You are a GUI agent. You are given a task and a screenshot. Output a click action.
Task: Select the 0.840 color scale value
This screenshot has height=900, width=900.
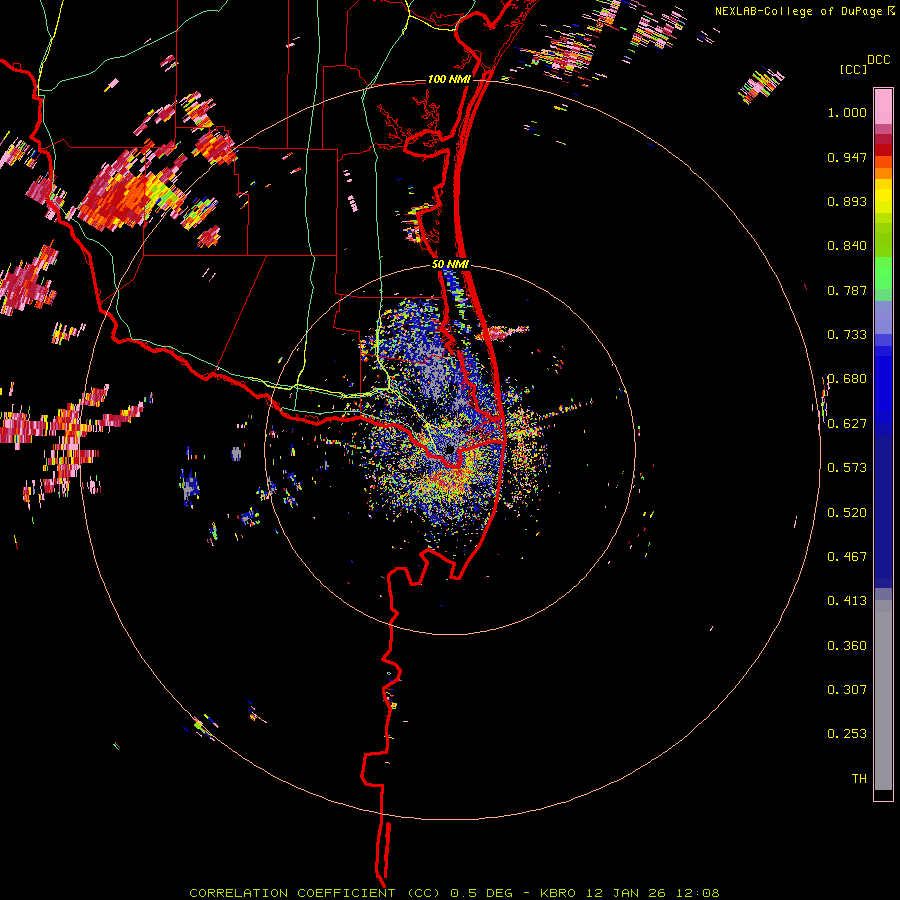click(847, 246)
